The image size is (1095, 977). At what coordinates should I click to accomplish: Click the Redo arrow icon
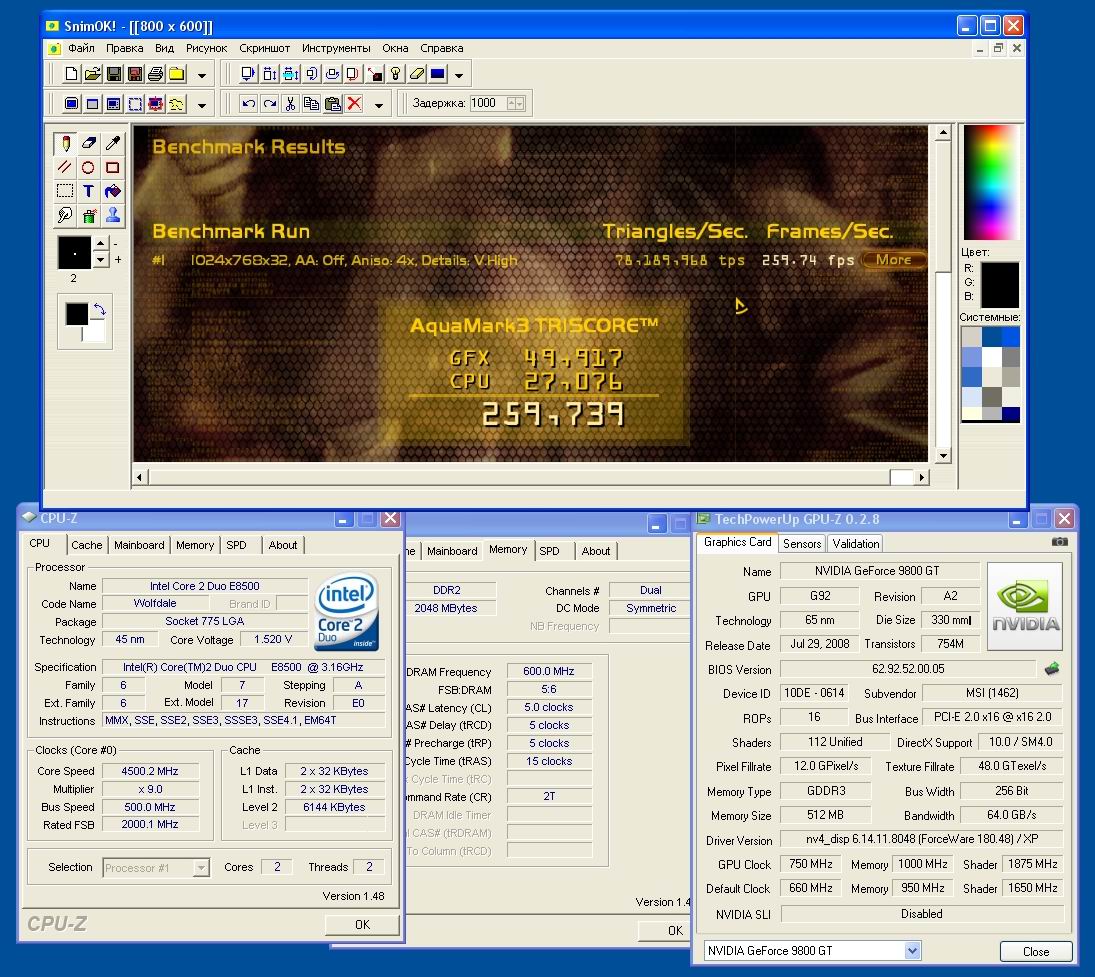[x=270, y=104]
